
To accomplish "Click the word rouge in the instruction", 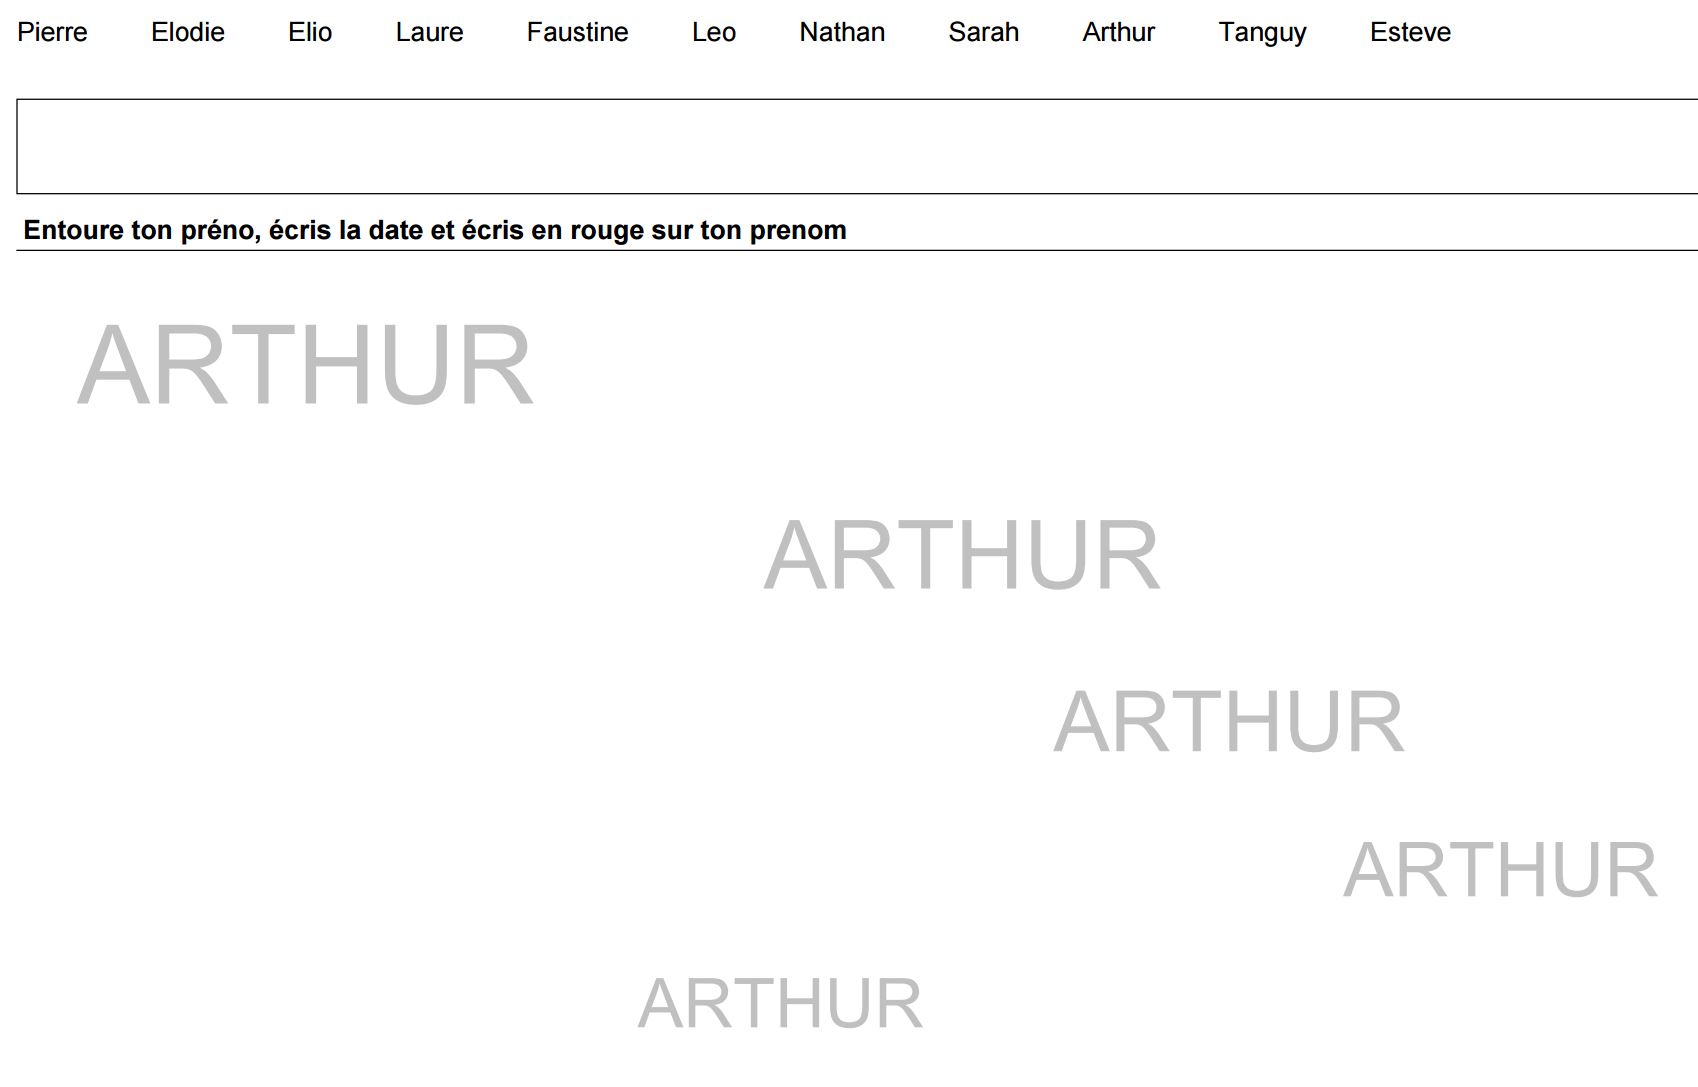I will pyautogui.click(x=607, y=230).
